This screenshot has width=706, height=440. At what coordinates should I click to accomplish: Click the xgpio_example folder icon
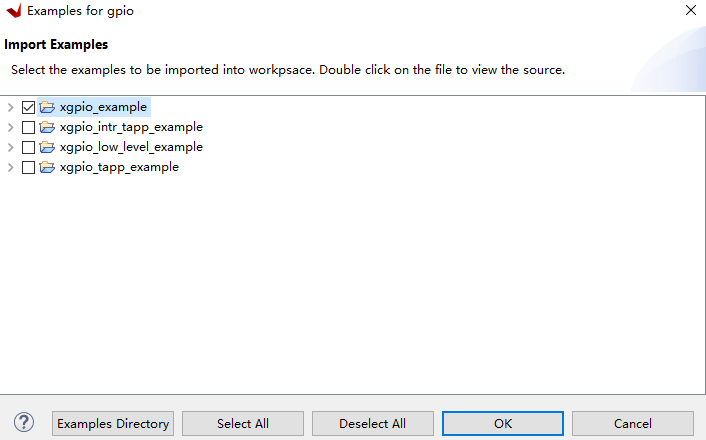(x=47, y=107)
